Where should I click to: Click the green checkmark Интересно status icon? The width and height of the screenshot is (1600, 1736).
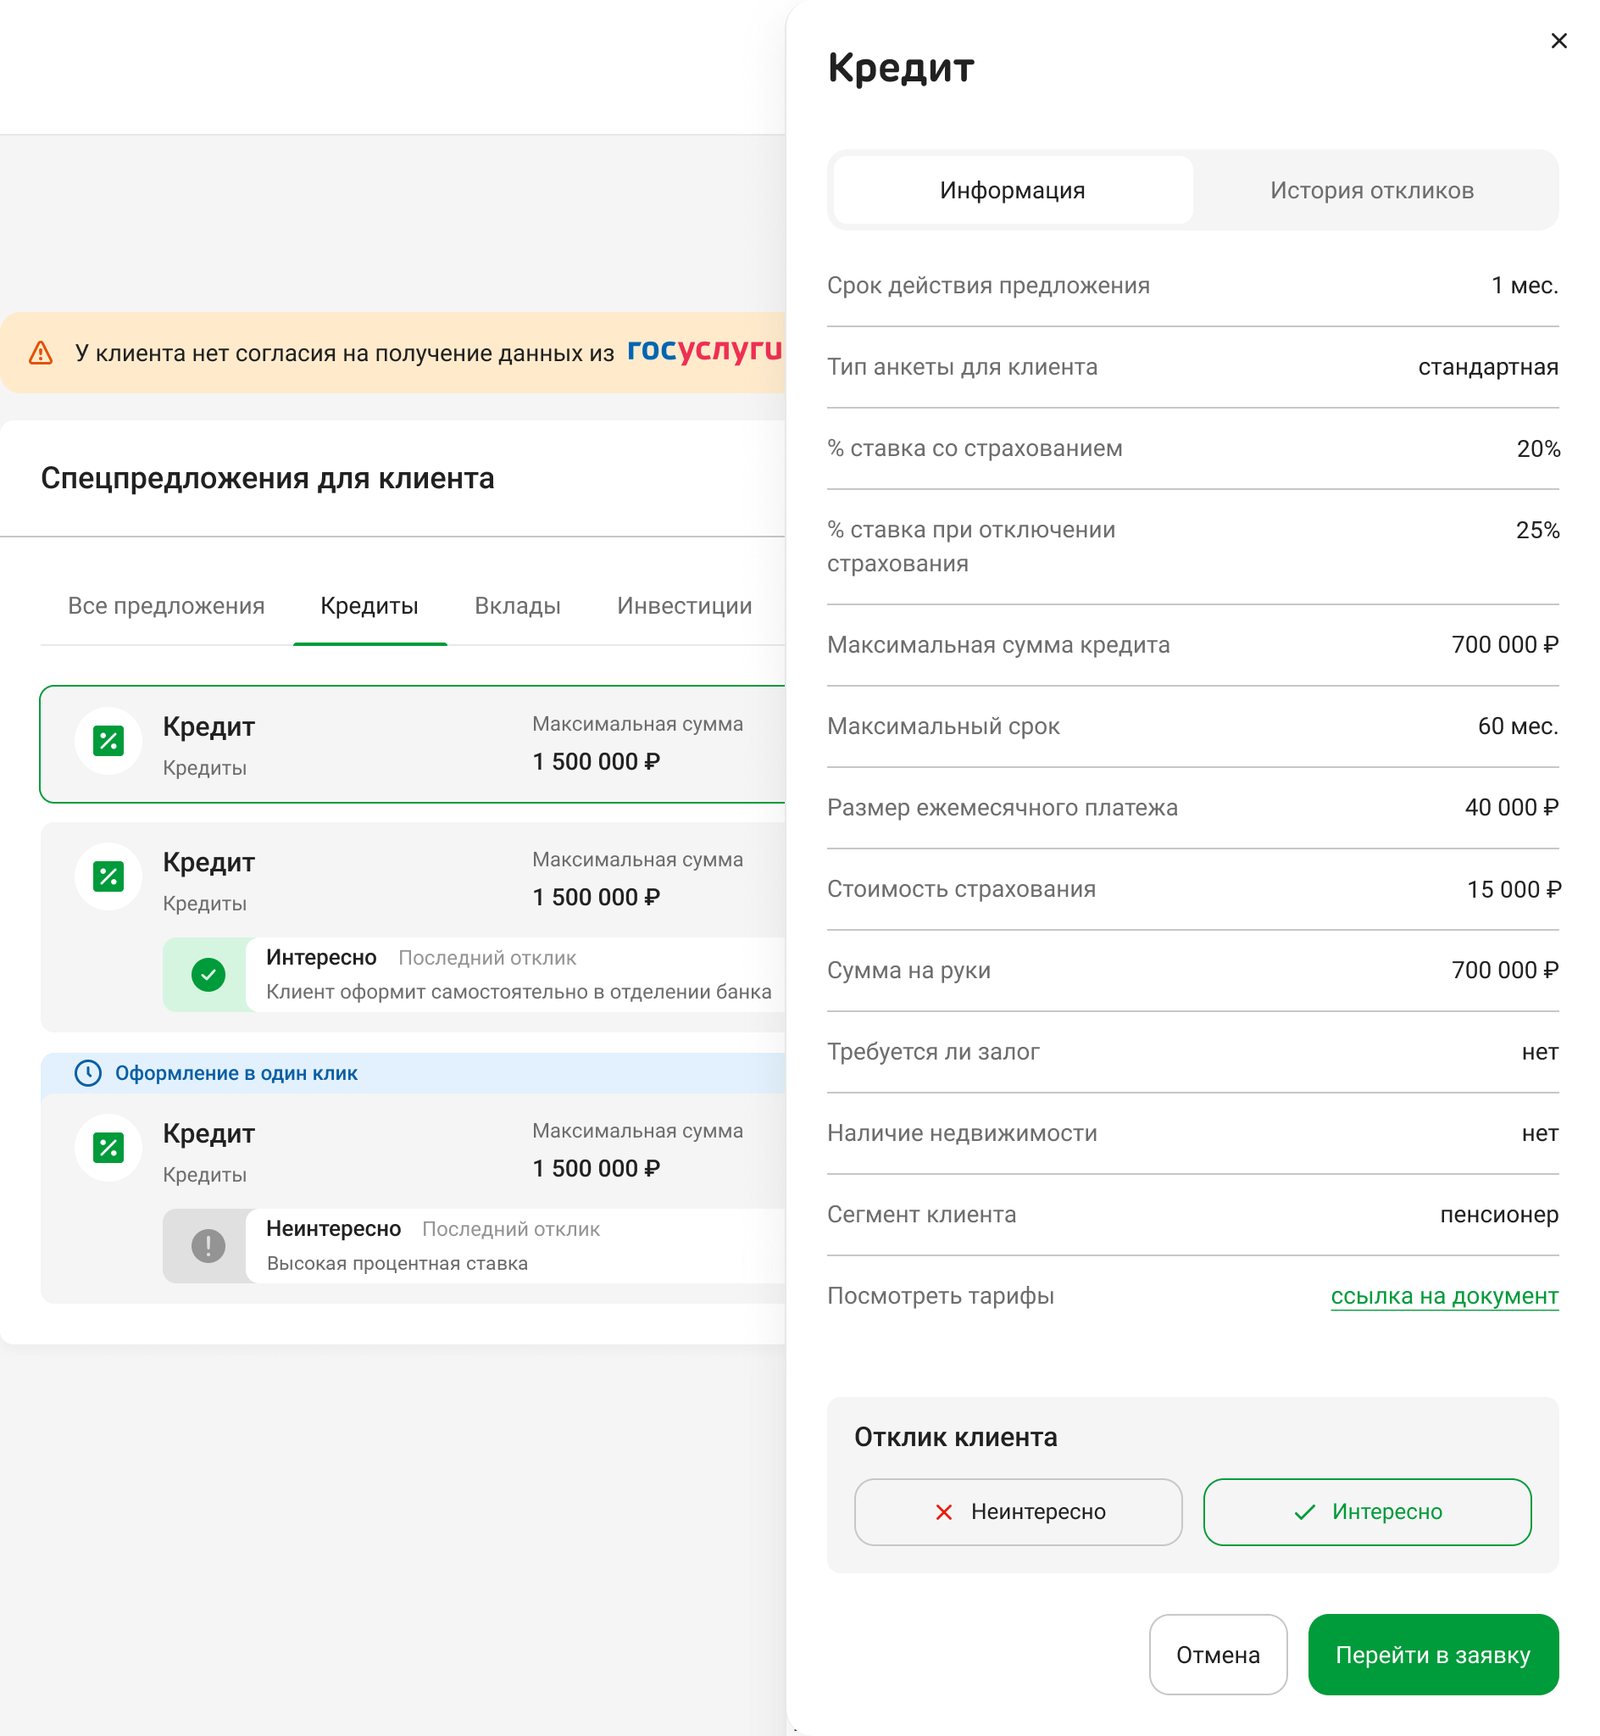click(208, 975)
